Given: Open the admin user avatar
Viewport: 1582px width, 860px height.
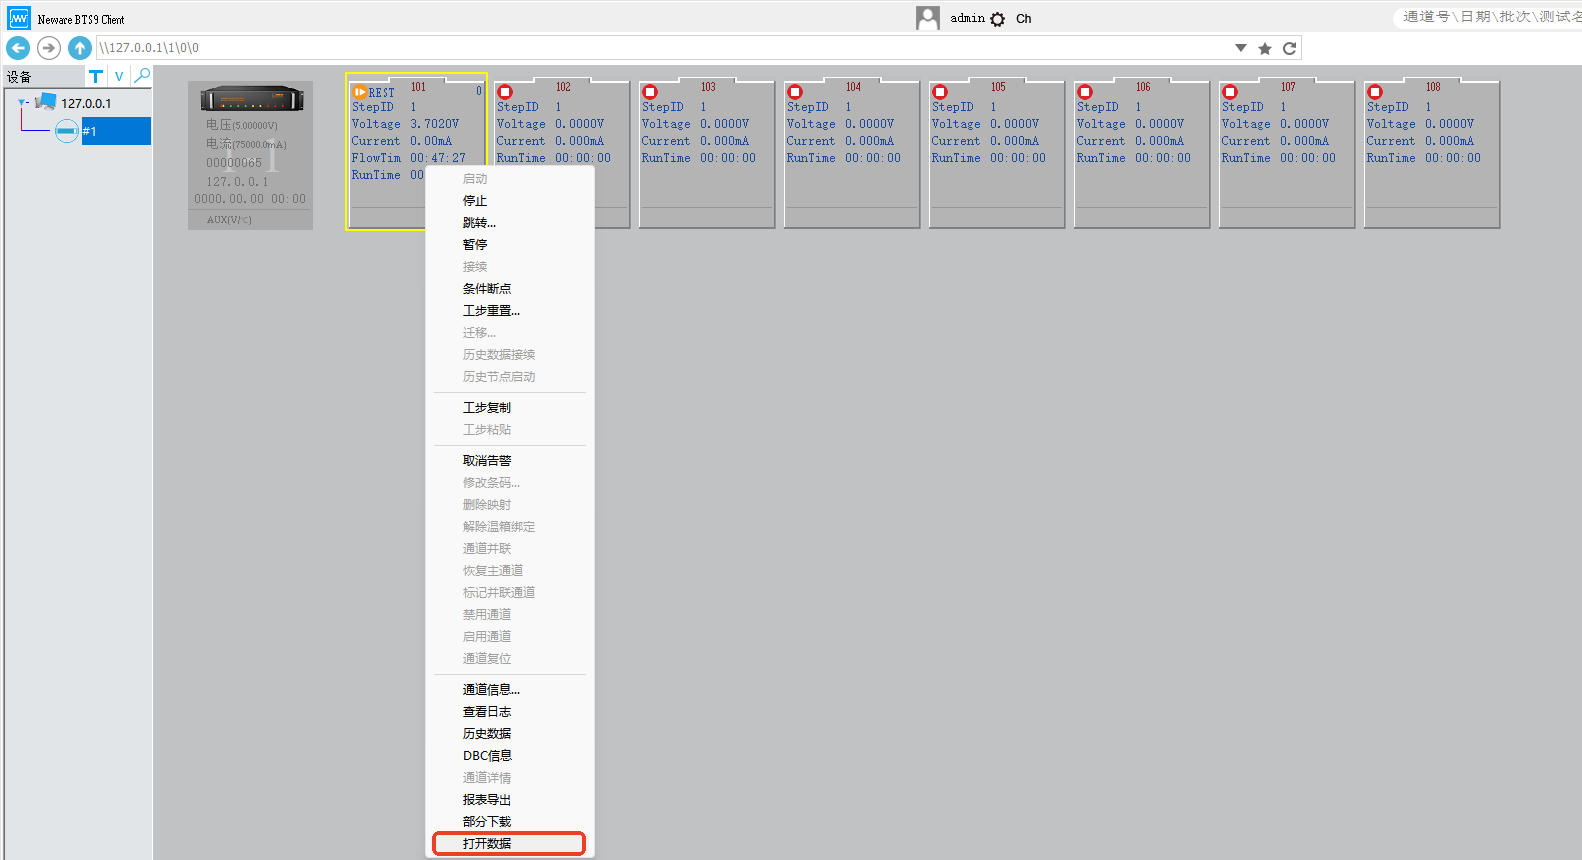Looking at the screenshot, I should [928, 18].
